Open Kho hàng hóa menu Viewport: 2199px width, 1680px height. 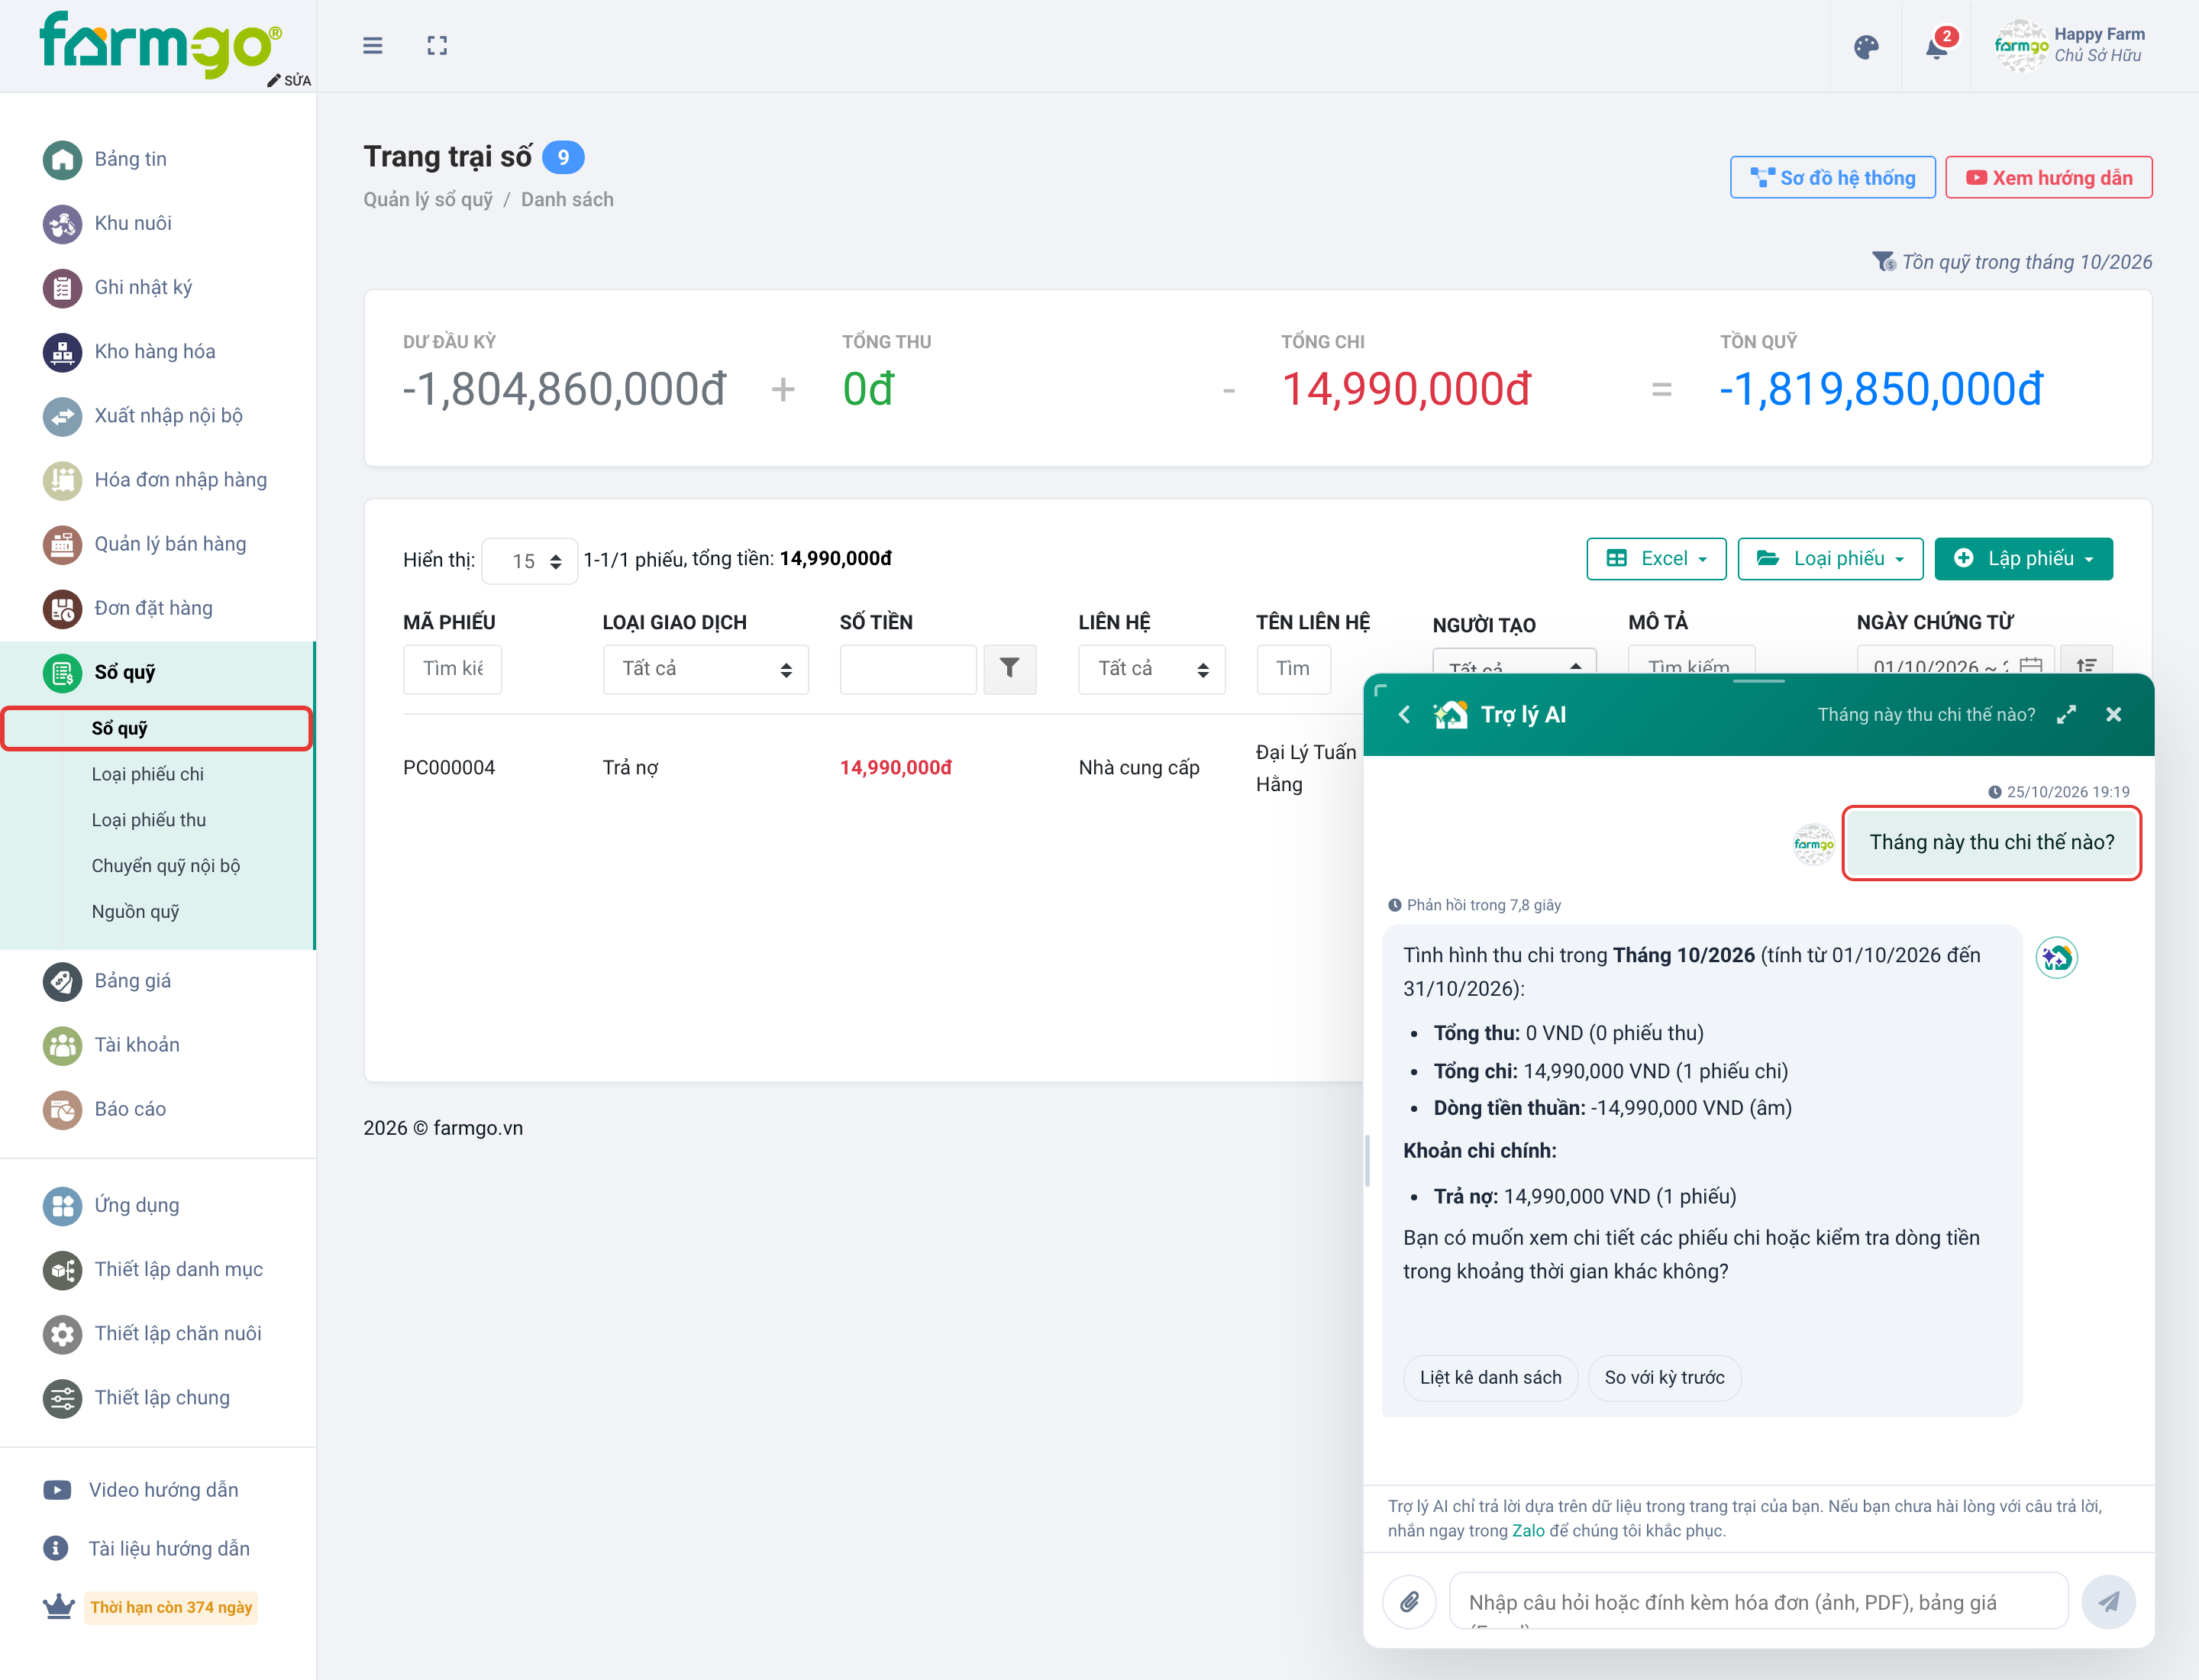154,351
